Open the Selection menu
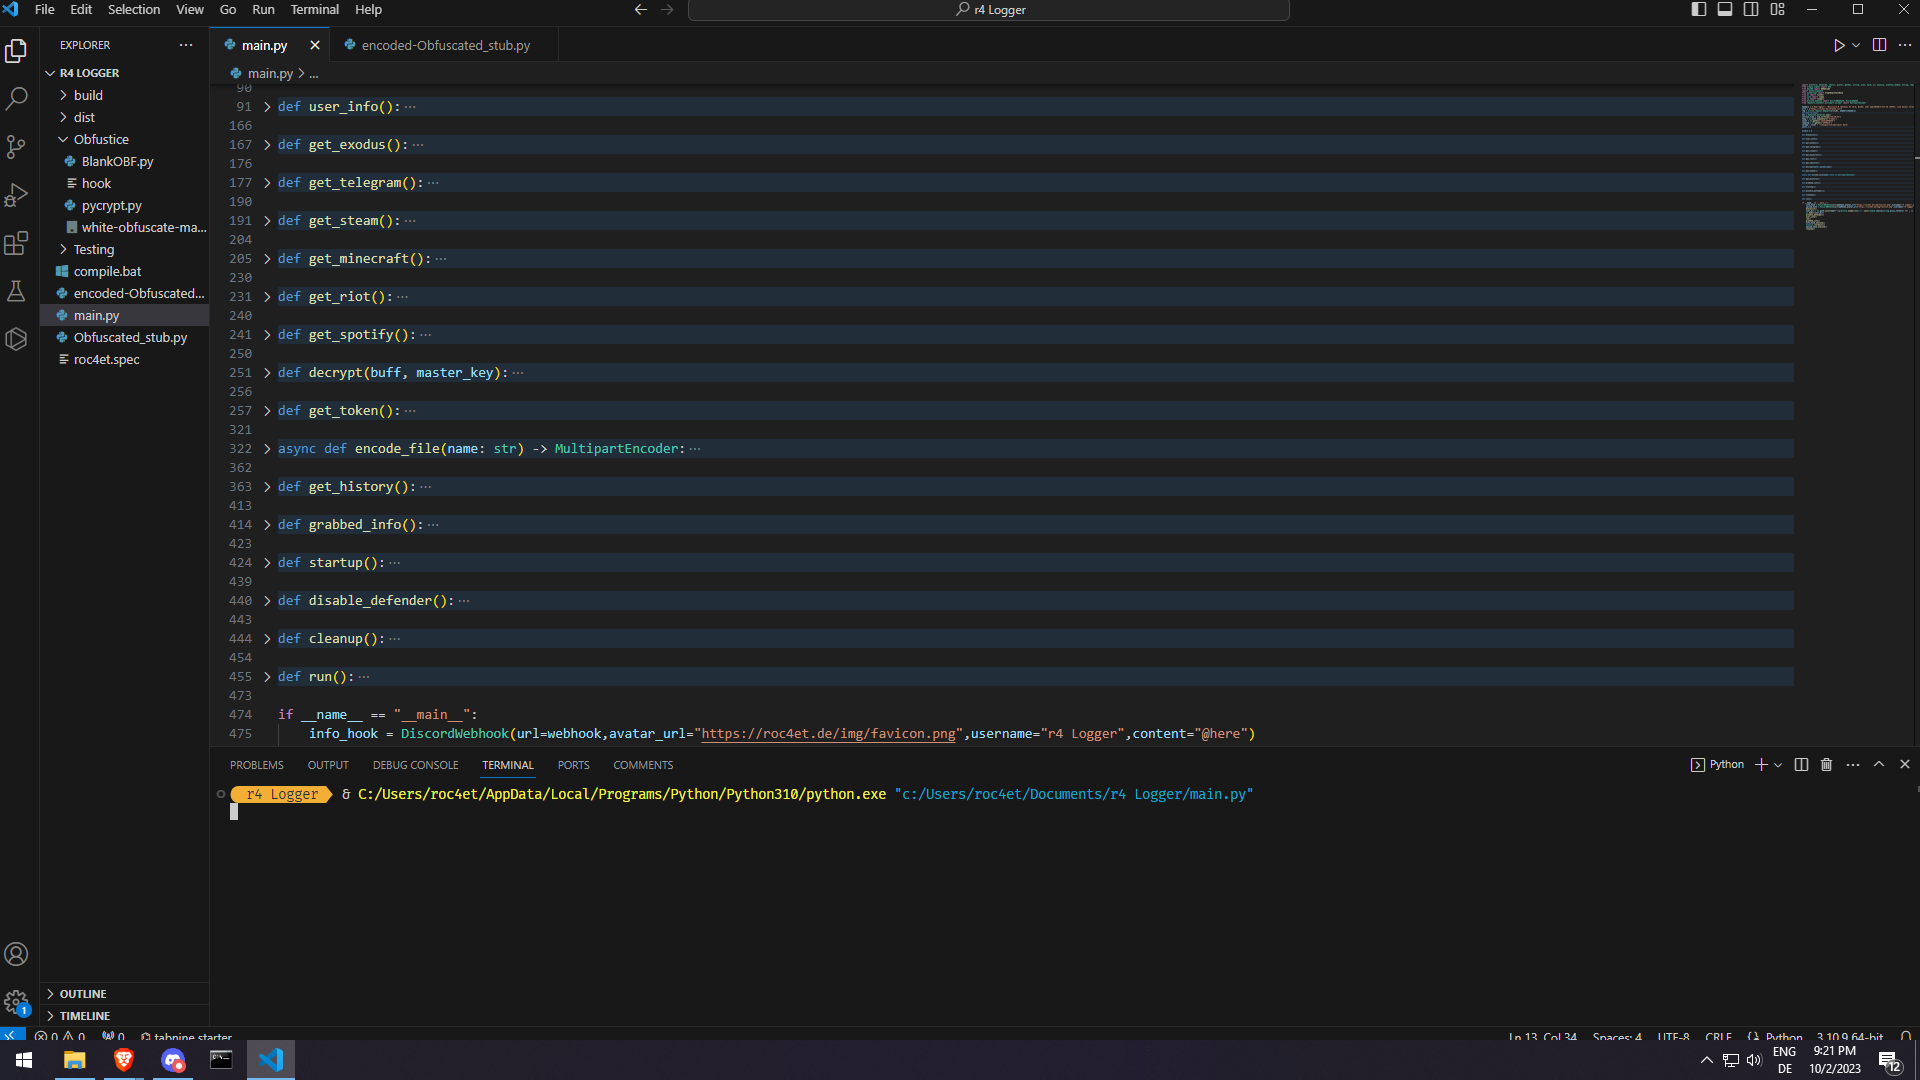The height and width of the screenshot is (1080, 1920). coord(134,10)
